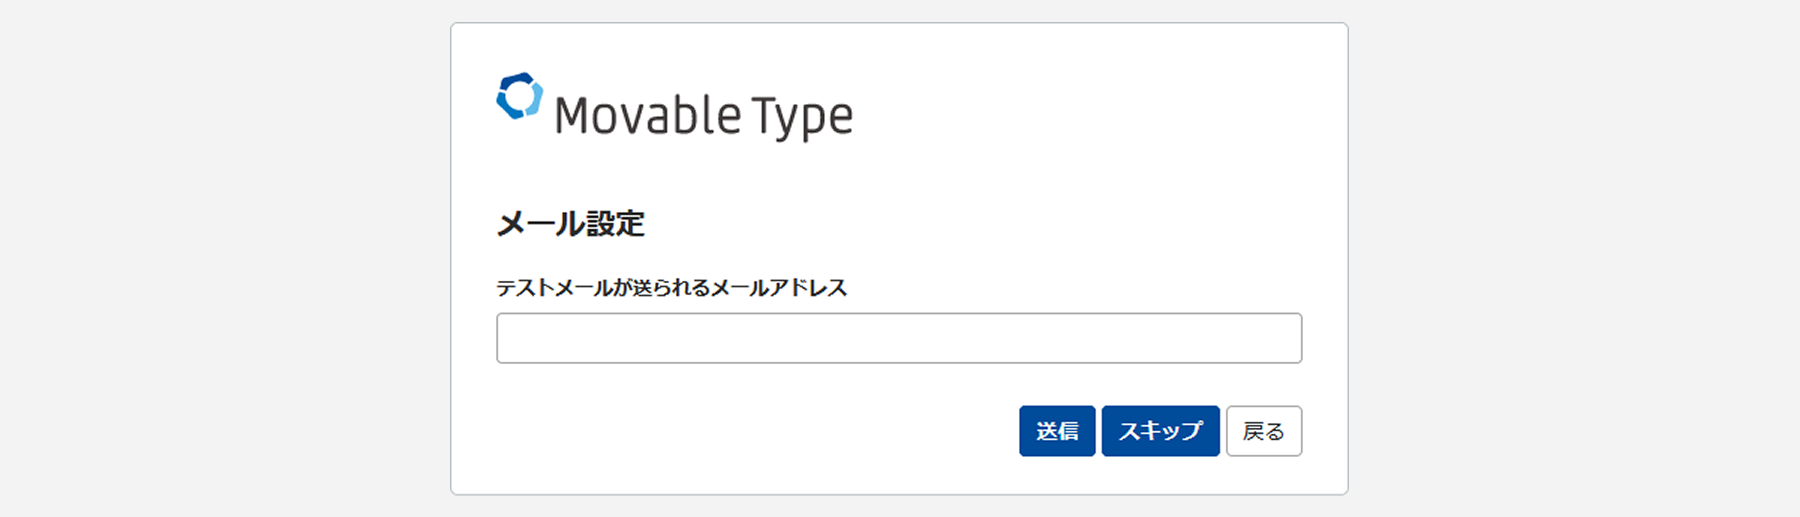Hit the blue 送信 submit button
This screenshot has height=517, width=1800.
[1057, 431]
